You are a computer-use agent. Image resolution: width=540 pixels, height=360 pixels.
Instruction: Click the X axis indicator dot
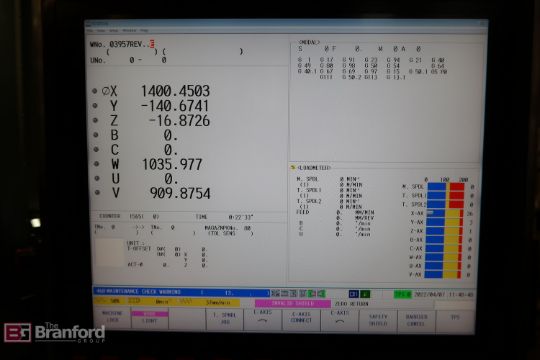click(95, 91)
